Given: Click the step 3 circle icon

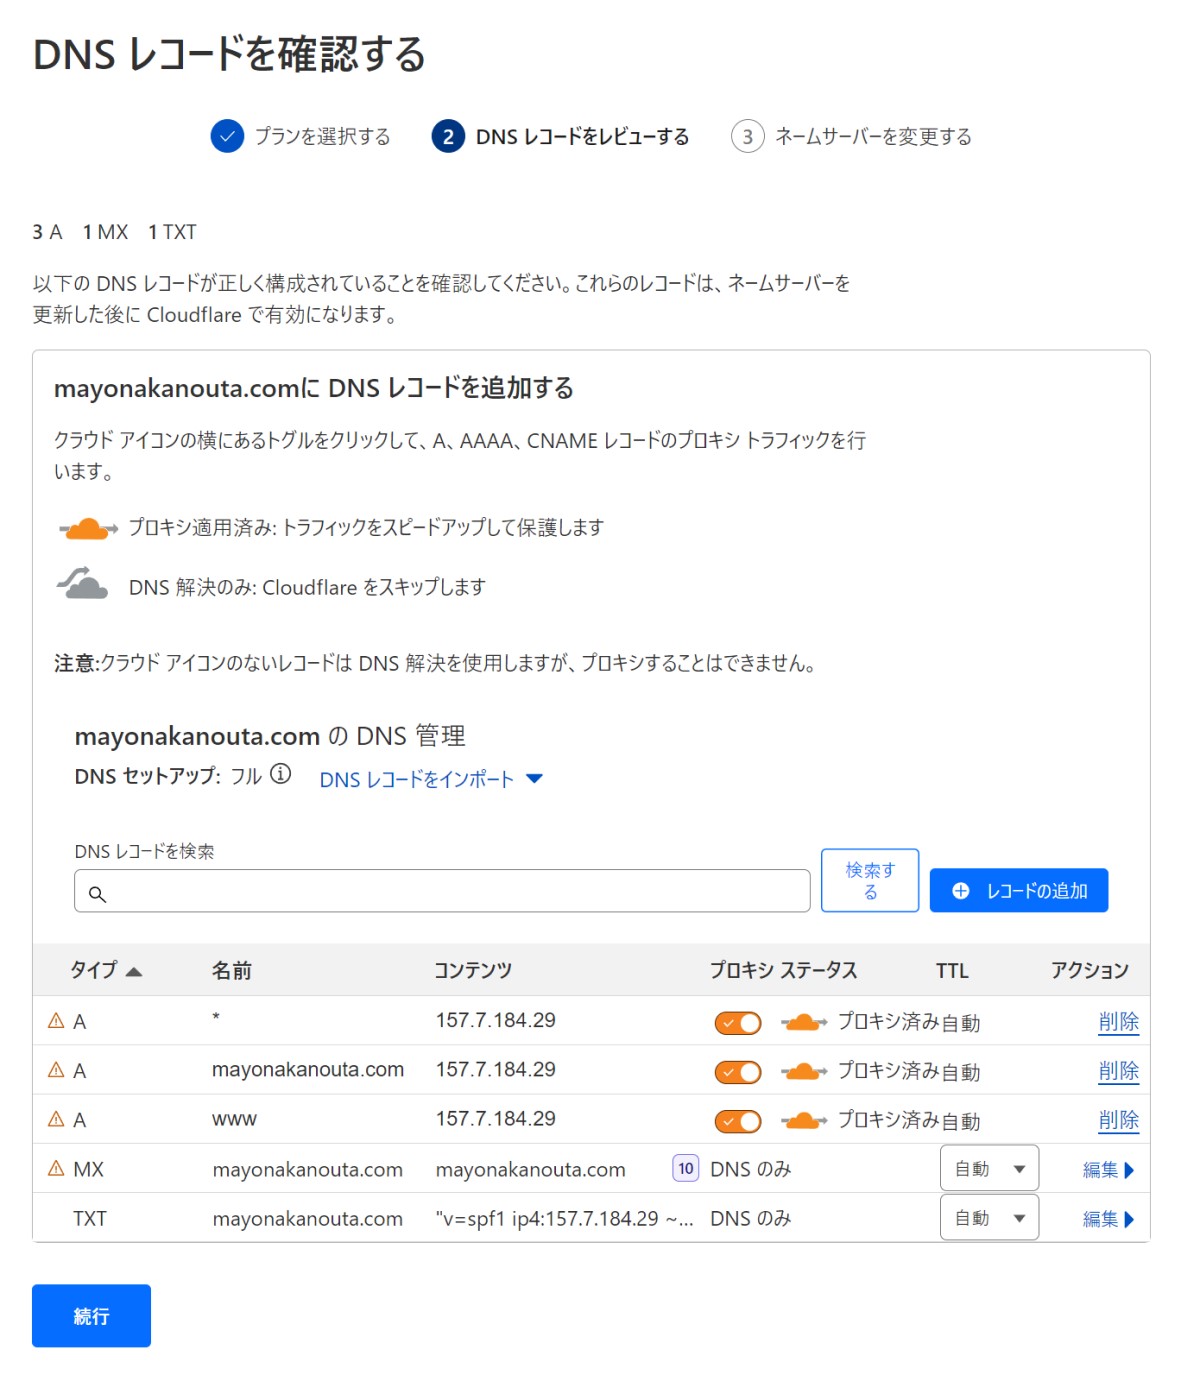Looking at the screenshot, I should [747, 136].
